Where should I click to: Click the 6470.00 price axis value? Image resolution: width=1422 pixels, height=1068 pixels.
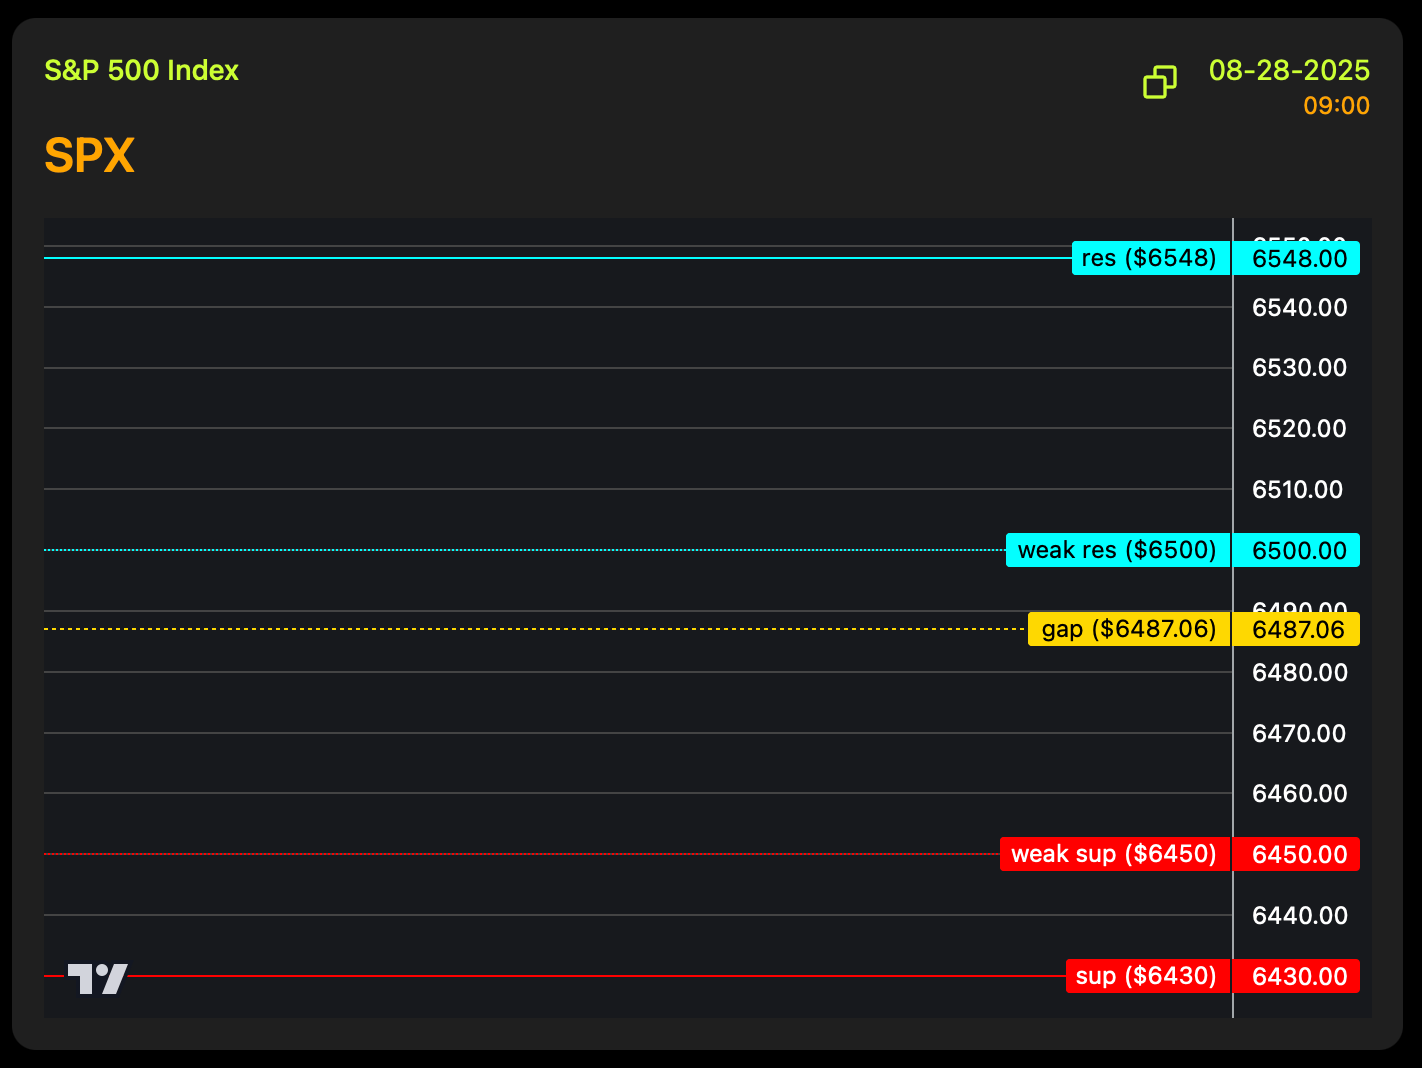[1299, 733]
